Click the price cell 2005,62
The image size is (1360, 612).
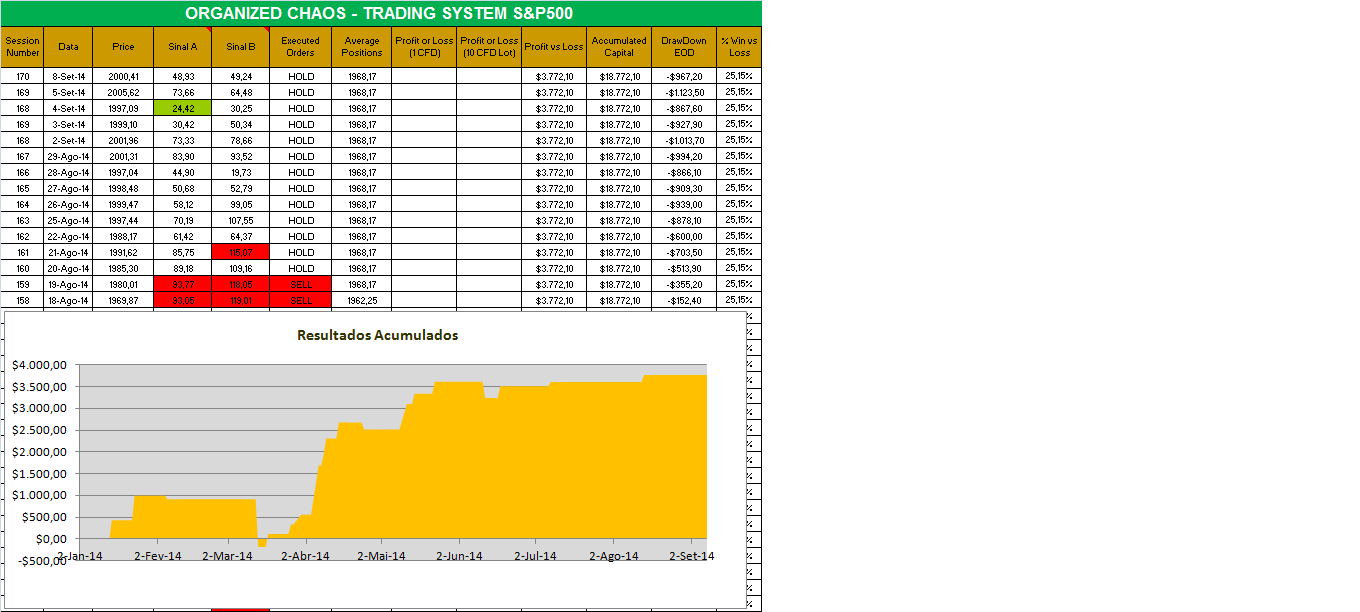[123, 92]
